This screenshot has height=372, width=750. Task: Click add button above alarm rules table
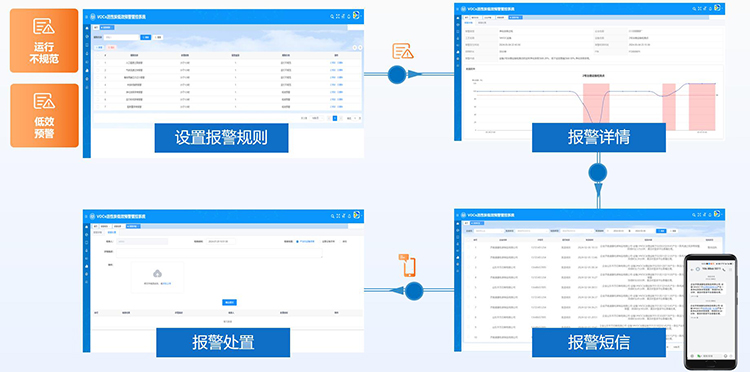pos(99,47)
